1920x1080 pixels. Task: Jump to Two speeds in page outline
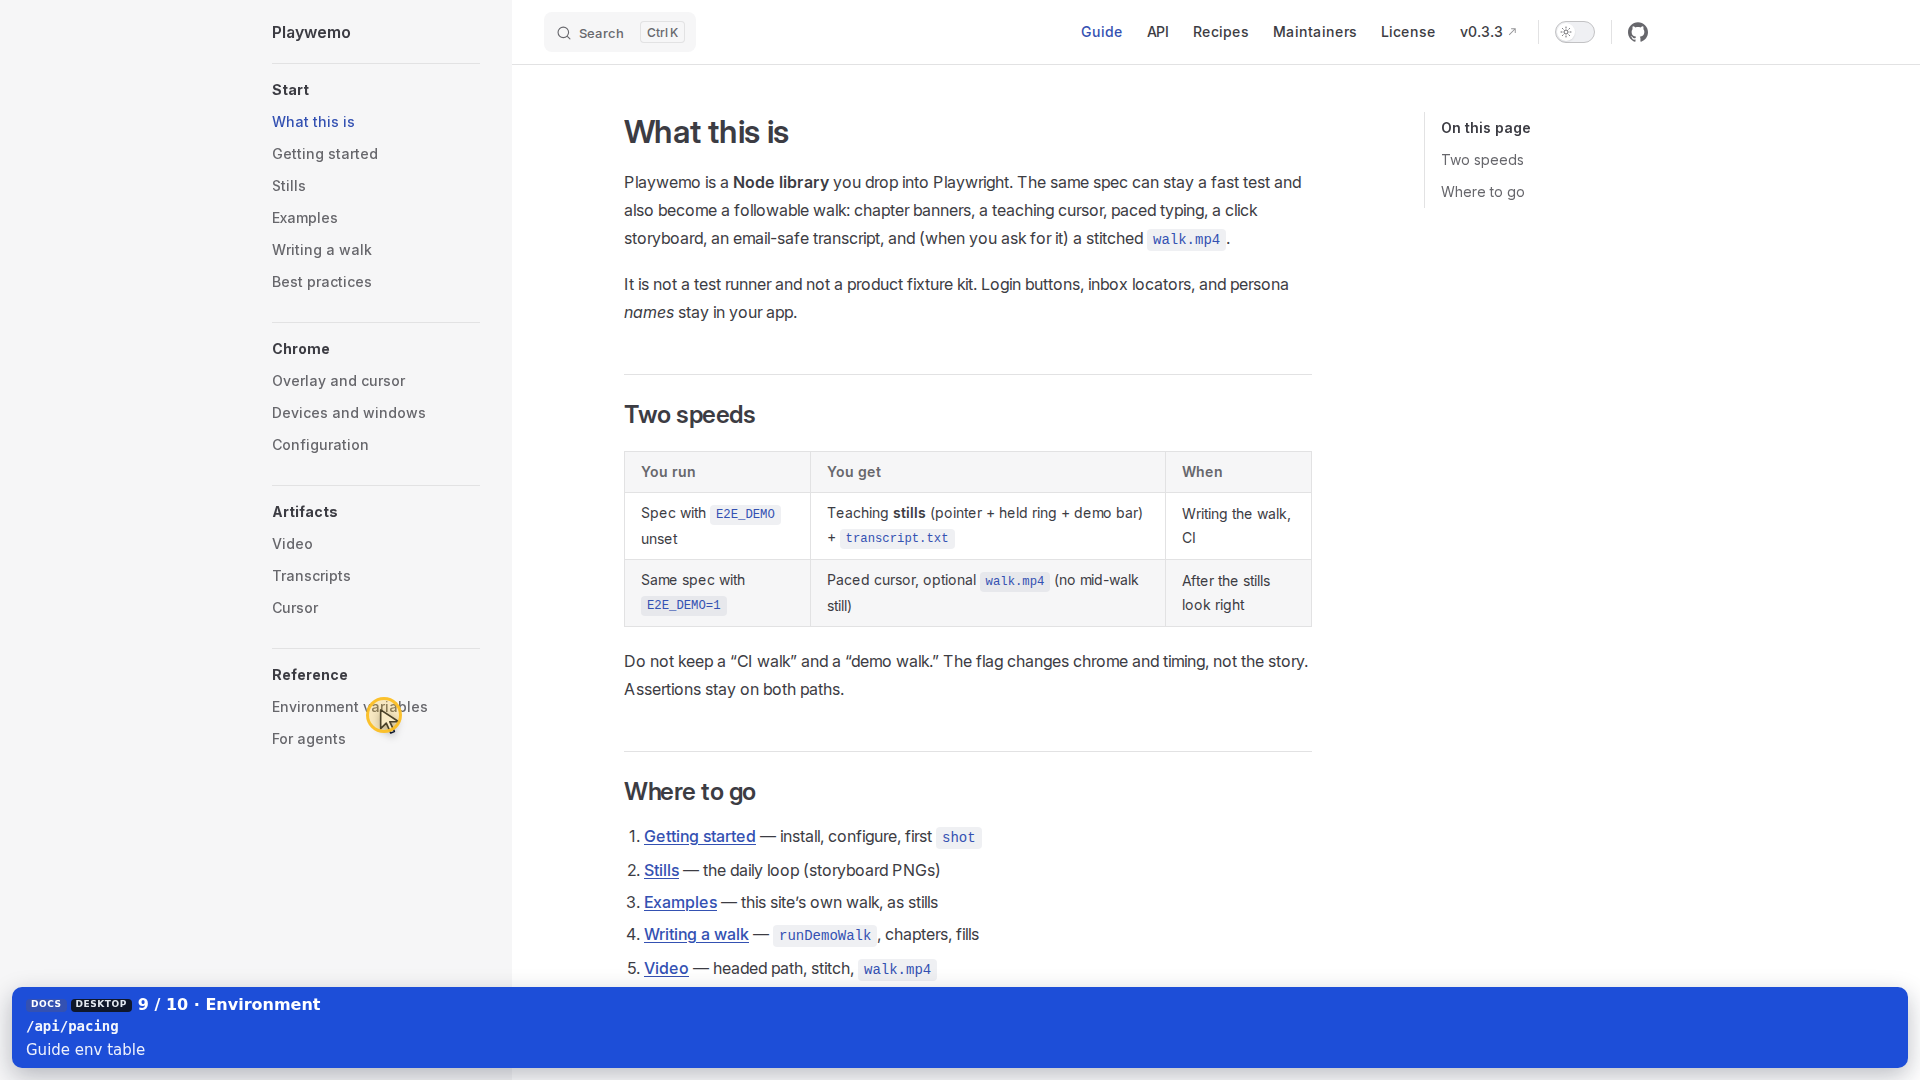1482,160
